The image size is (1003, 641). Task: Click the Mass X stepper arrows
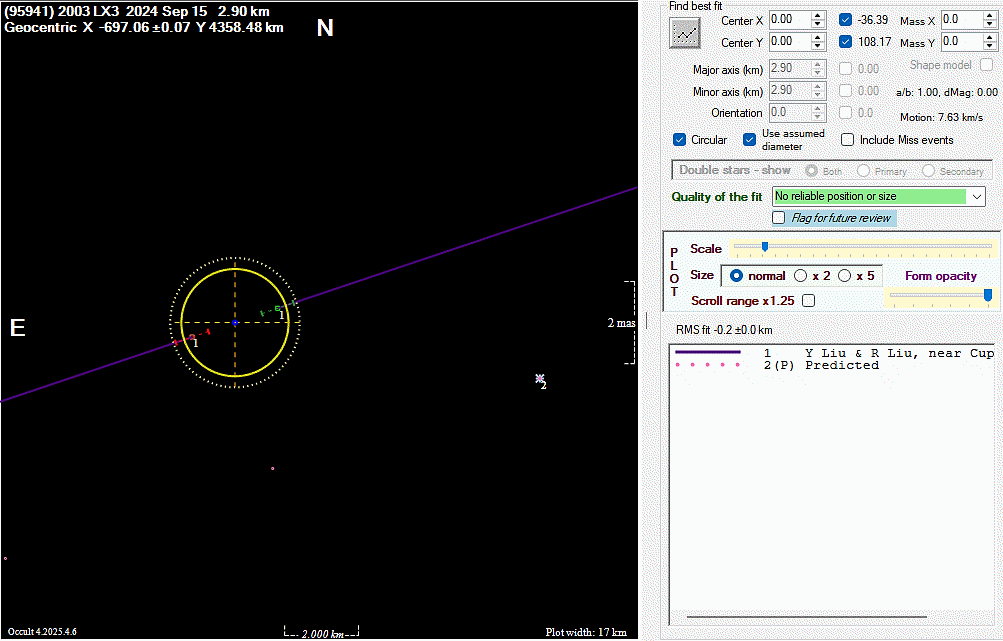[990, 20]
